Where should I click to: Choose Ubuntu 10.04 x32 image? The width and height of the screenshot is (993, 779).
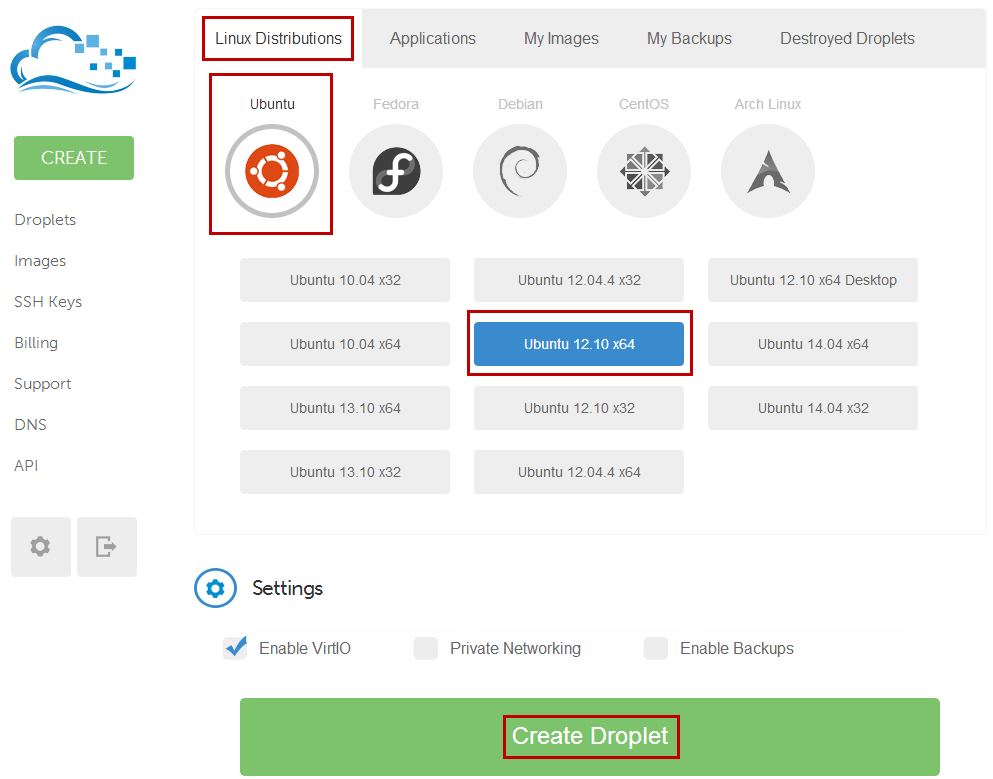(x=345, y=280)
